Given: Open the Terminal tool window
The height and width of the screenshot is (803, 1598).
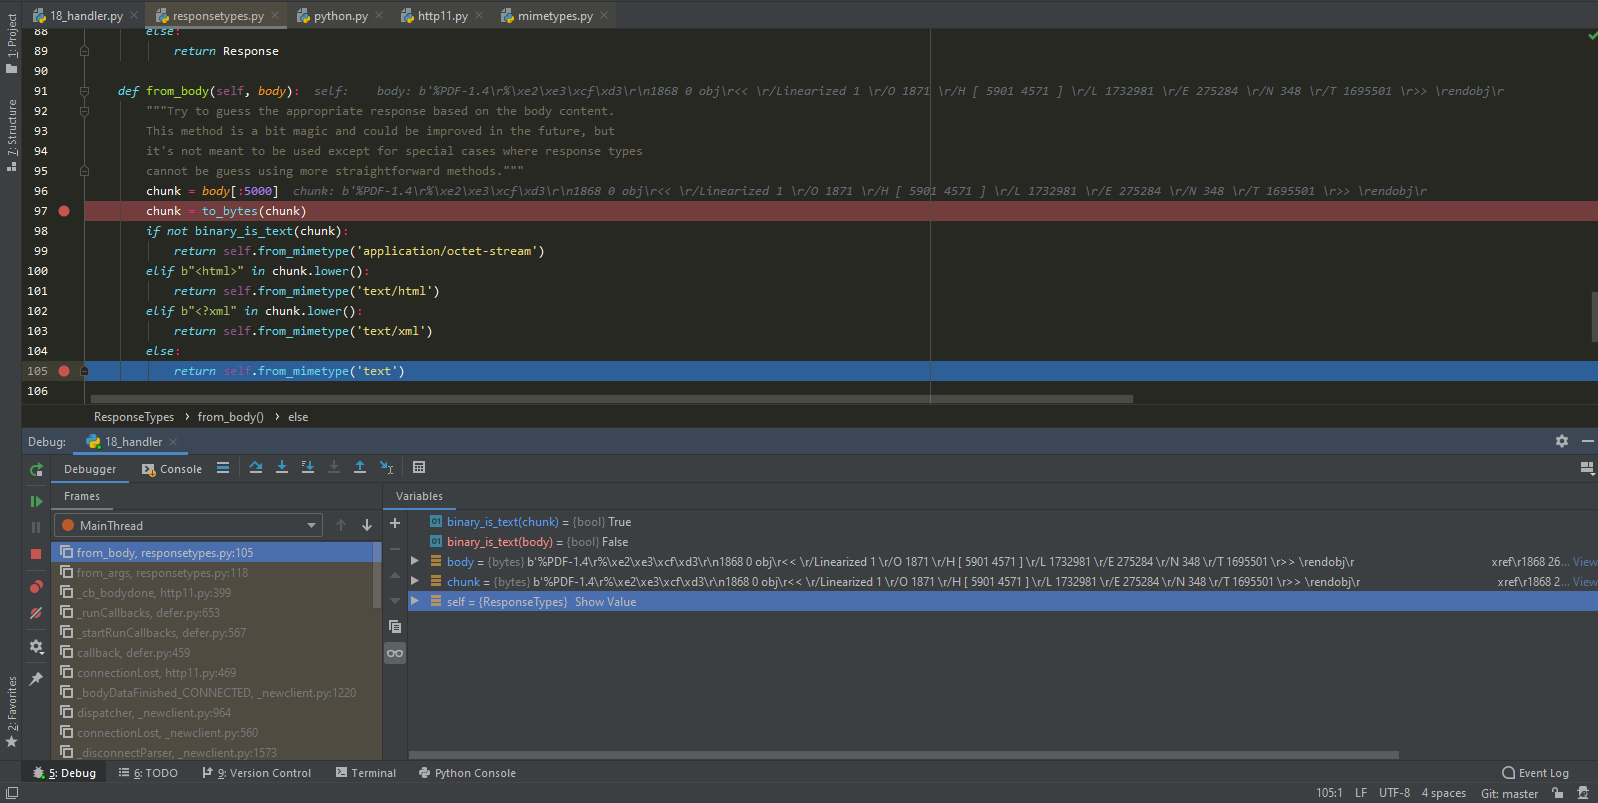Looking at the screenshot, I should [366, 773].
